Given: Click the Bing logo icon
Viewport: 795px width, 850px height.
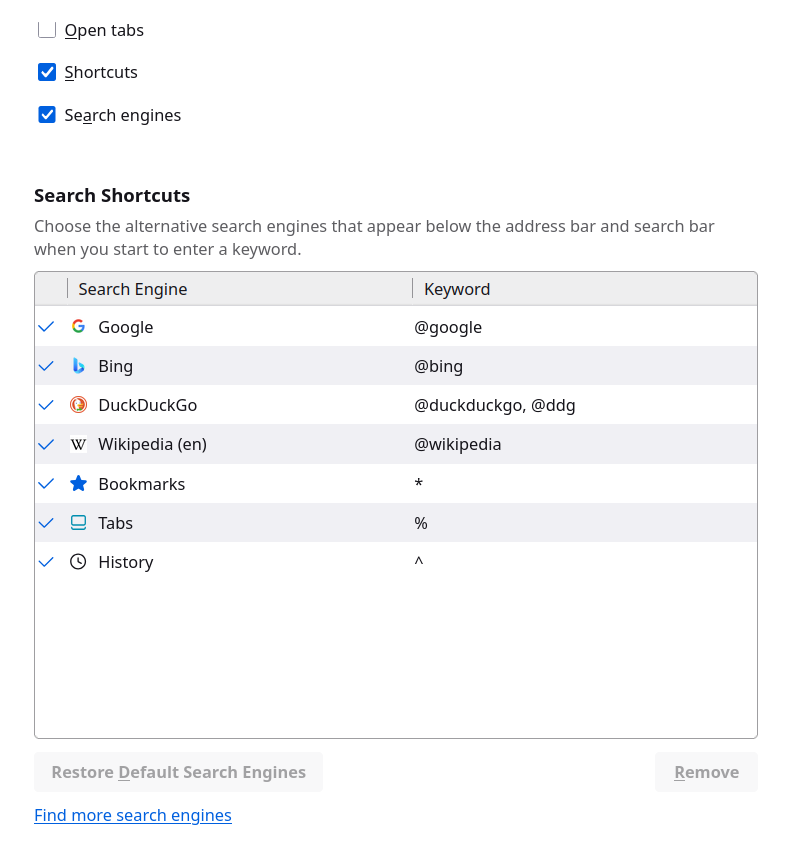Looking at the screenshot, I should 79,366.
